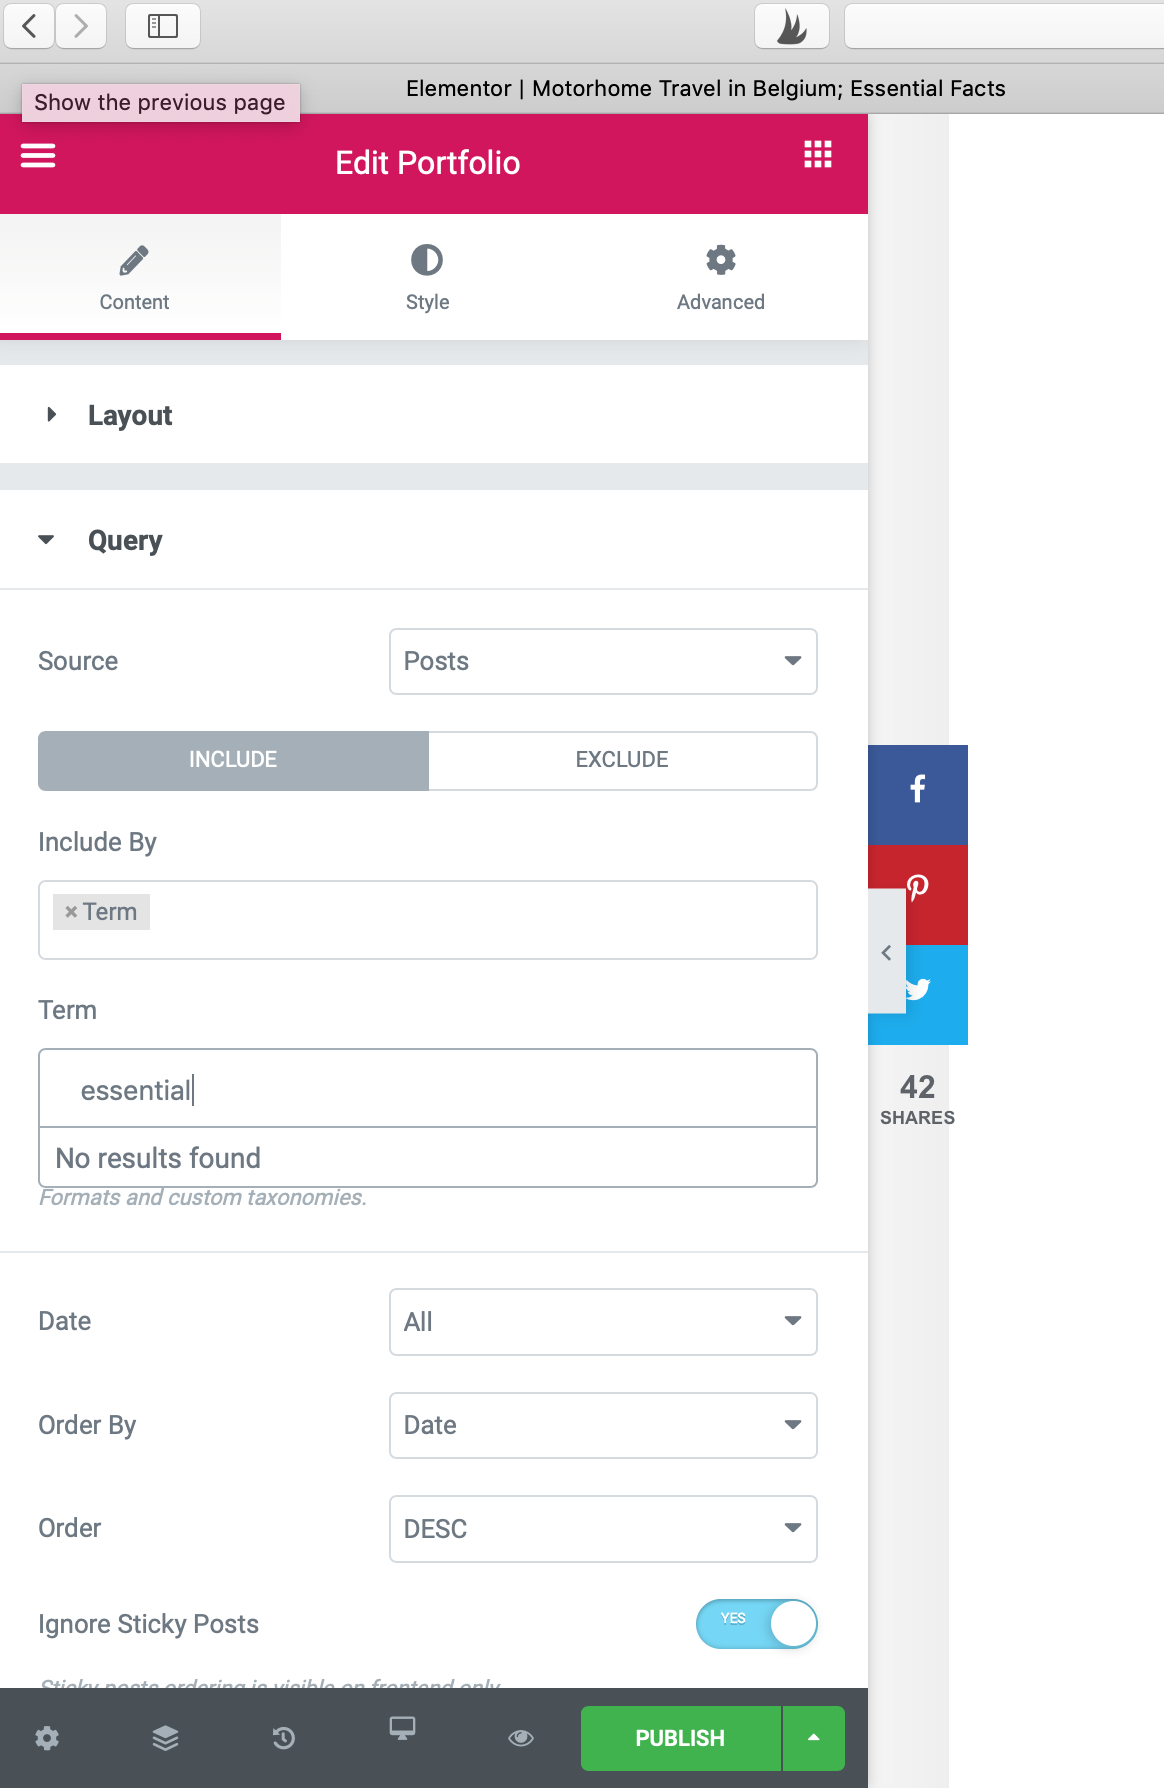
Task: Open the widgets panel grid icon
Action: coord(817,154)
